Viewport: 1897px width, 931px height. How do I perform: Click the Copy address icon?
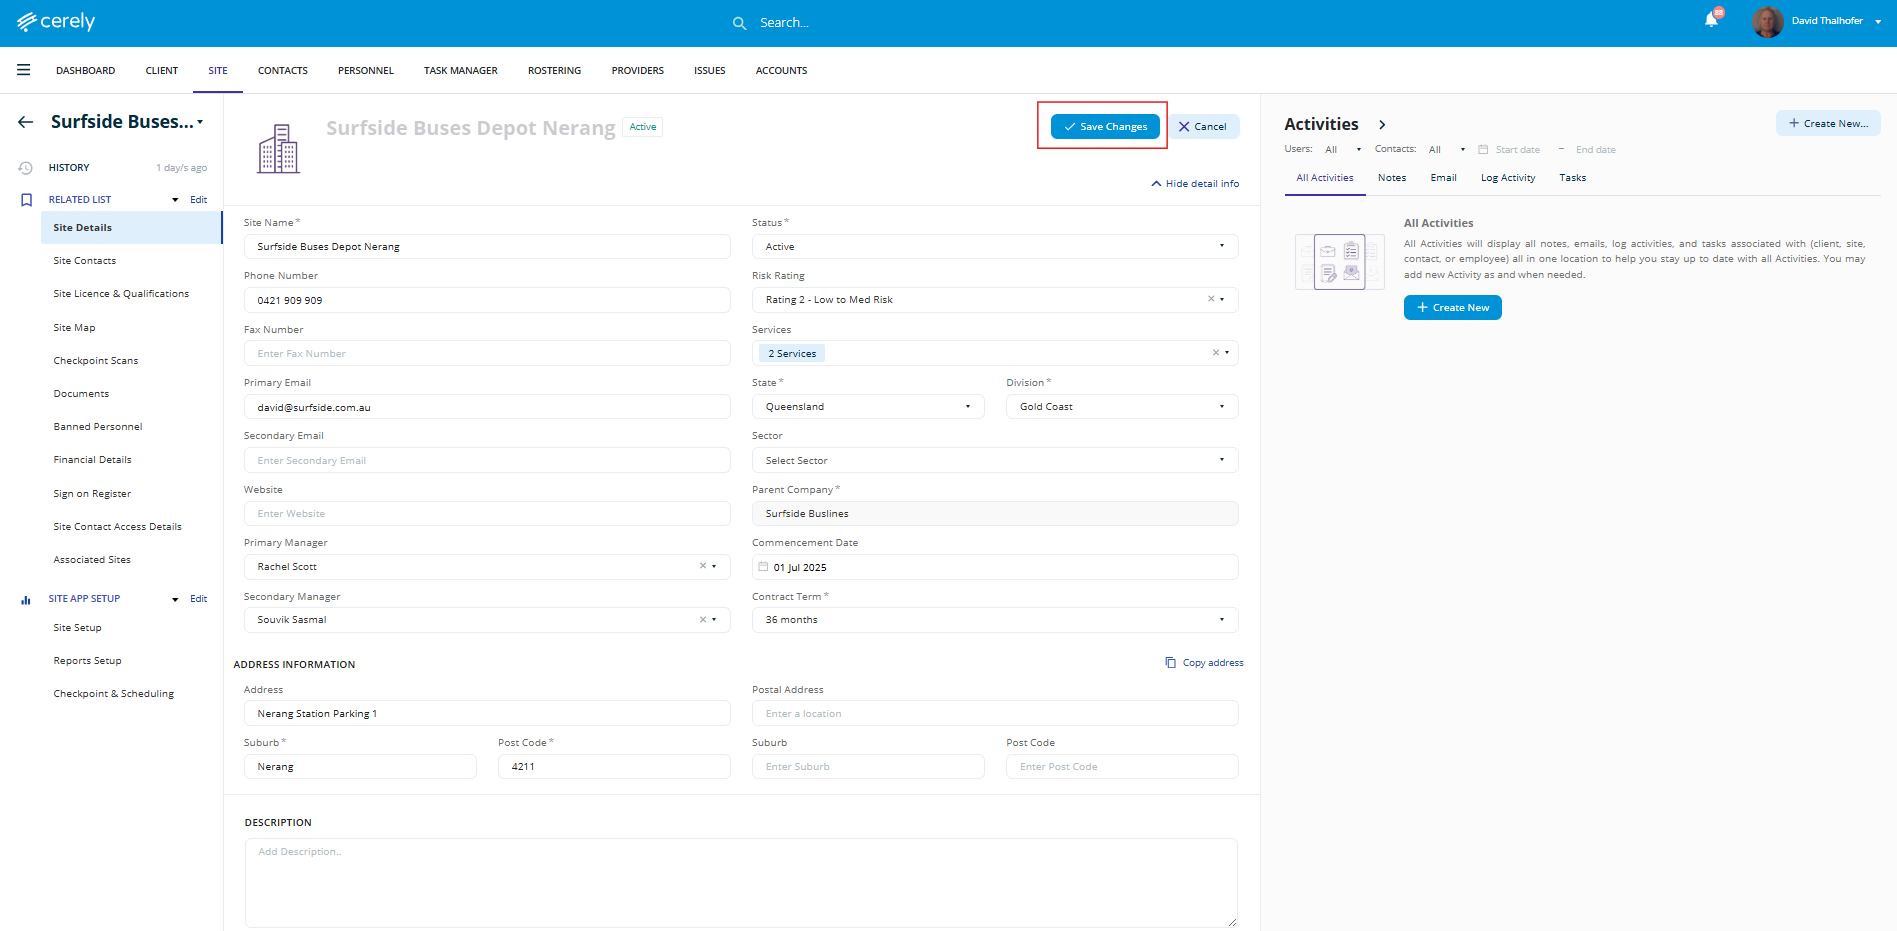click(1170, 663)
